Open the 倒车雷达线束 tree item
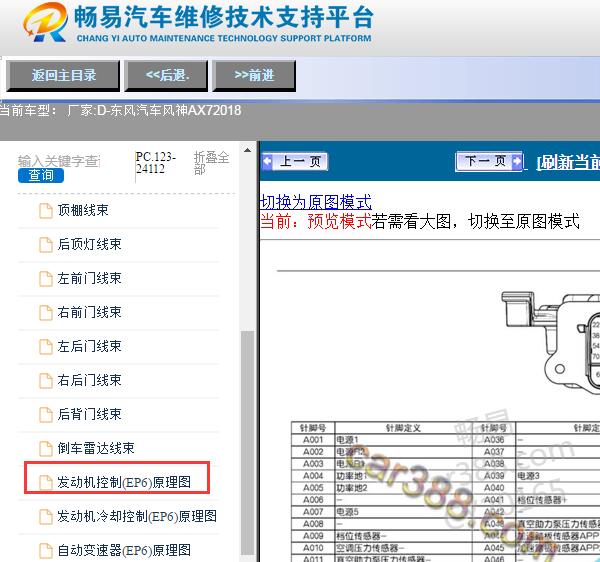Screen dimensions: 600x562 96,448
